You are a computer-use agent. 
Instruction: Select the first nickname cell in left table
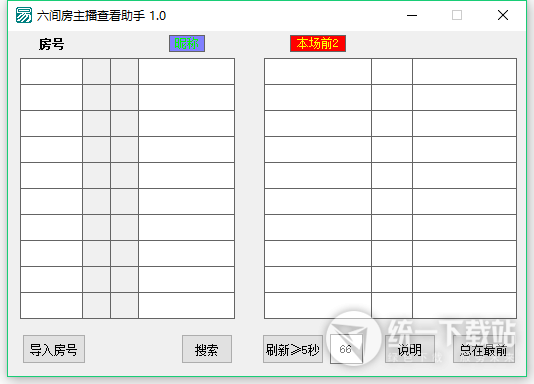186,71
